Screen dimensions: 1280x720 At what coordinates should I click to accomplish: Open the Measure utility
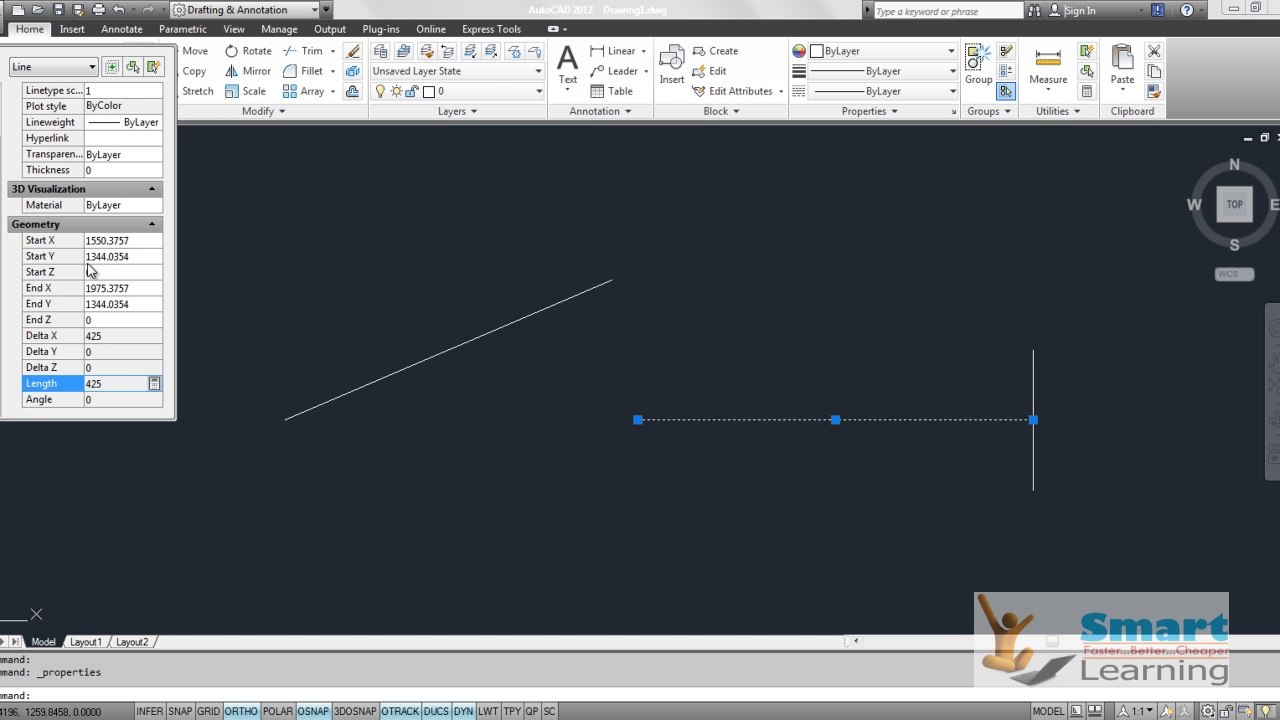point(1048,66)
